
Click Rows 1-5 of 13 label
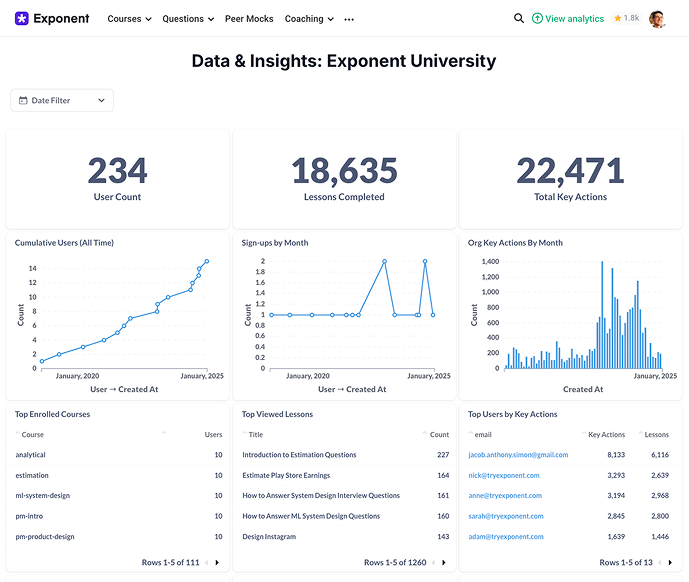626,563
